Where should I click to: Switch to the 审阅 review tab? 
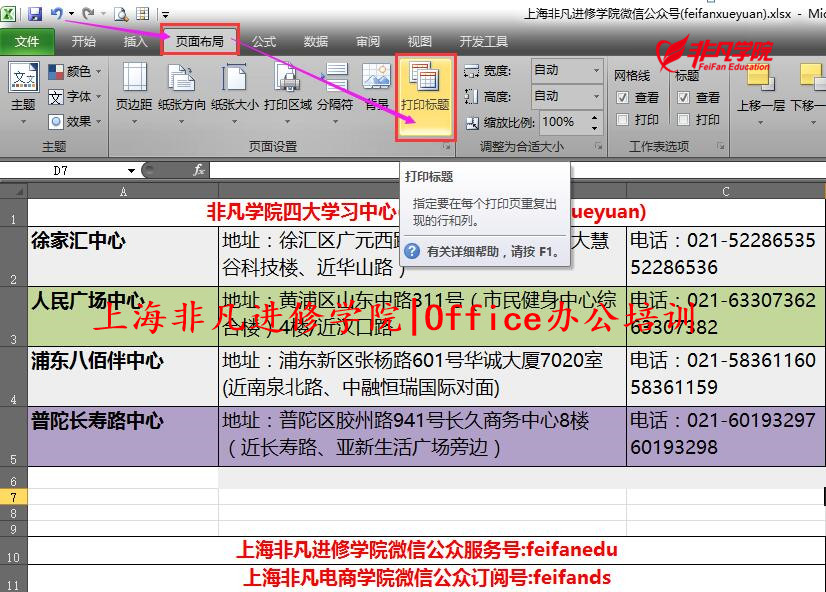point(368,42)
